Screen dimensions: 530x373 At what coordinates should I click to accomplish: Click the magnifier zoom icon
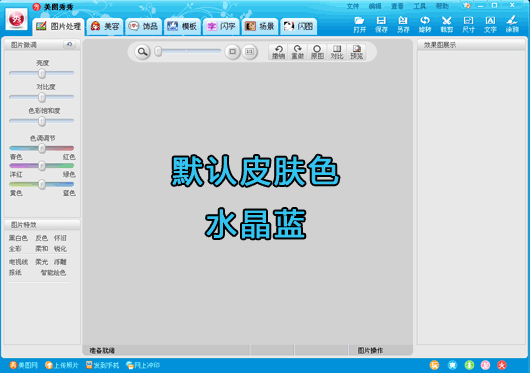[142, 52]
